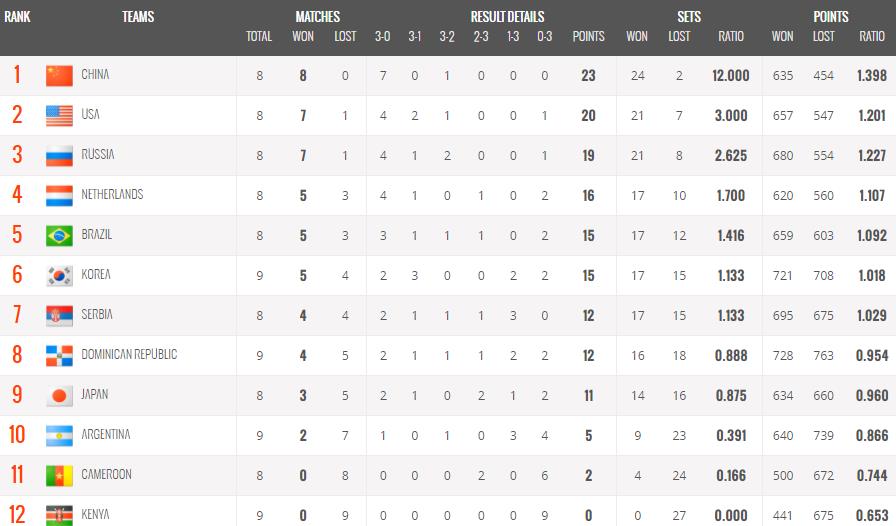This screenshot has width=896, height=526.
Task: Click China's rank number 1
Action: coord(17,75)
